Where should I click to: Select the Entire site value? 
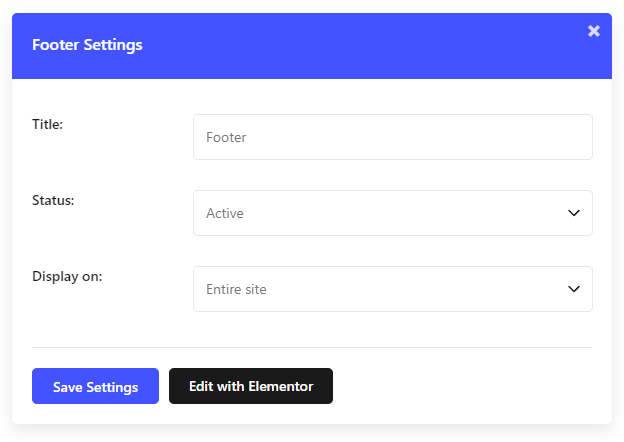[236, 289]
